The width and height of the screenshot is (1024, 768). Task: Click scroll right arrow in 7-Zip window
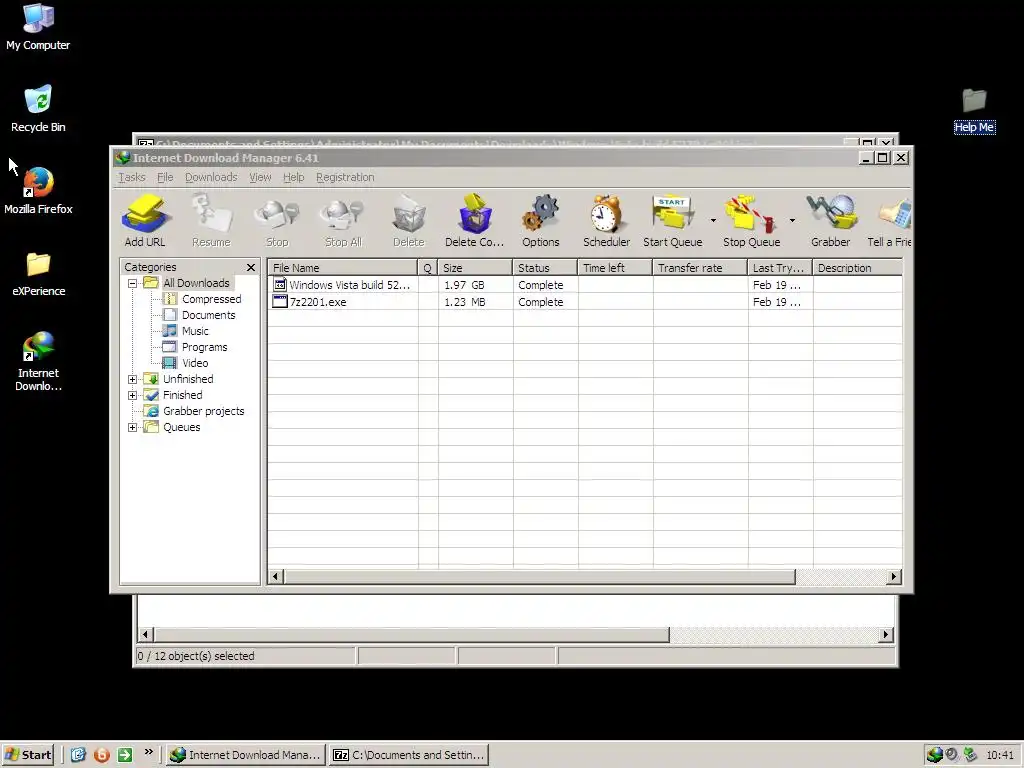coord(886,634)
